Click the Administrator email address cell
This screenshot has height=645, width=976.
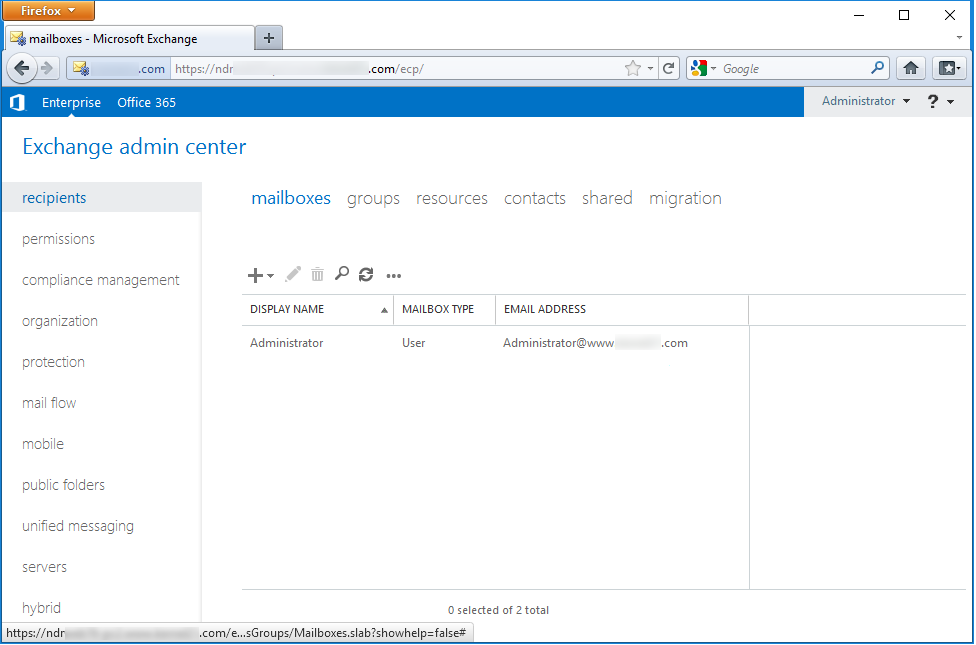[x=595, y=343]
